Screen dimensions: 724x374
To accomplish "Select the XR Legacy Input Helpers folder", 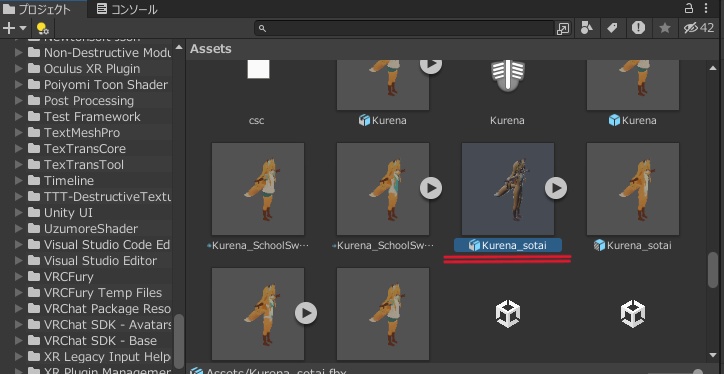I will 99,356.
